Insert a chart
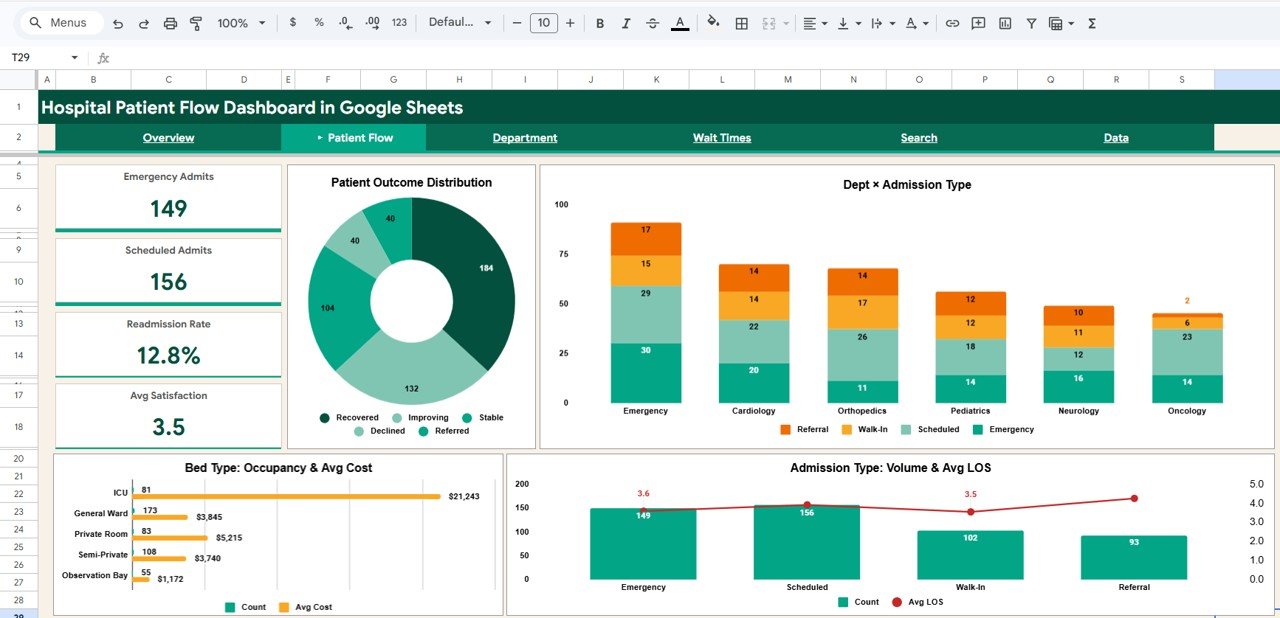 coord(1004,22)
